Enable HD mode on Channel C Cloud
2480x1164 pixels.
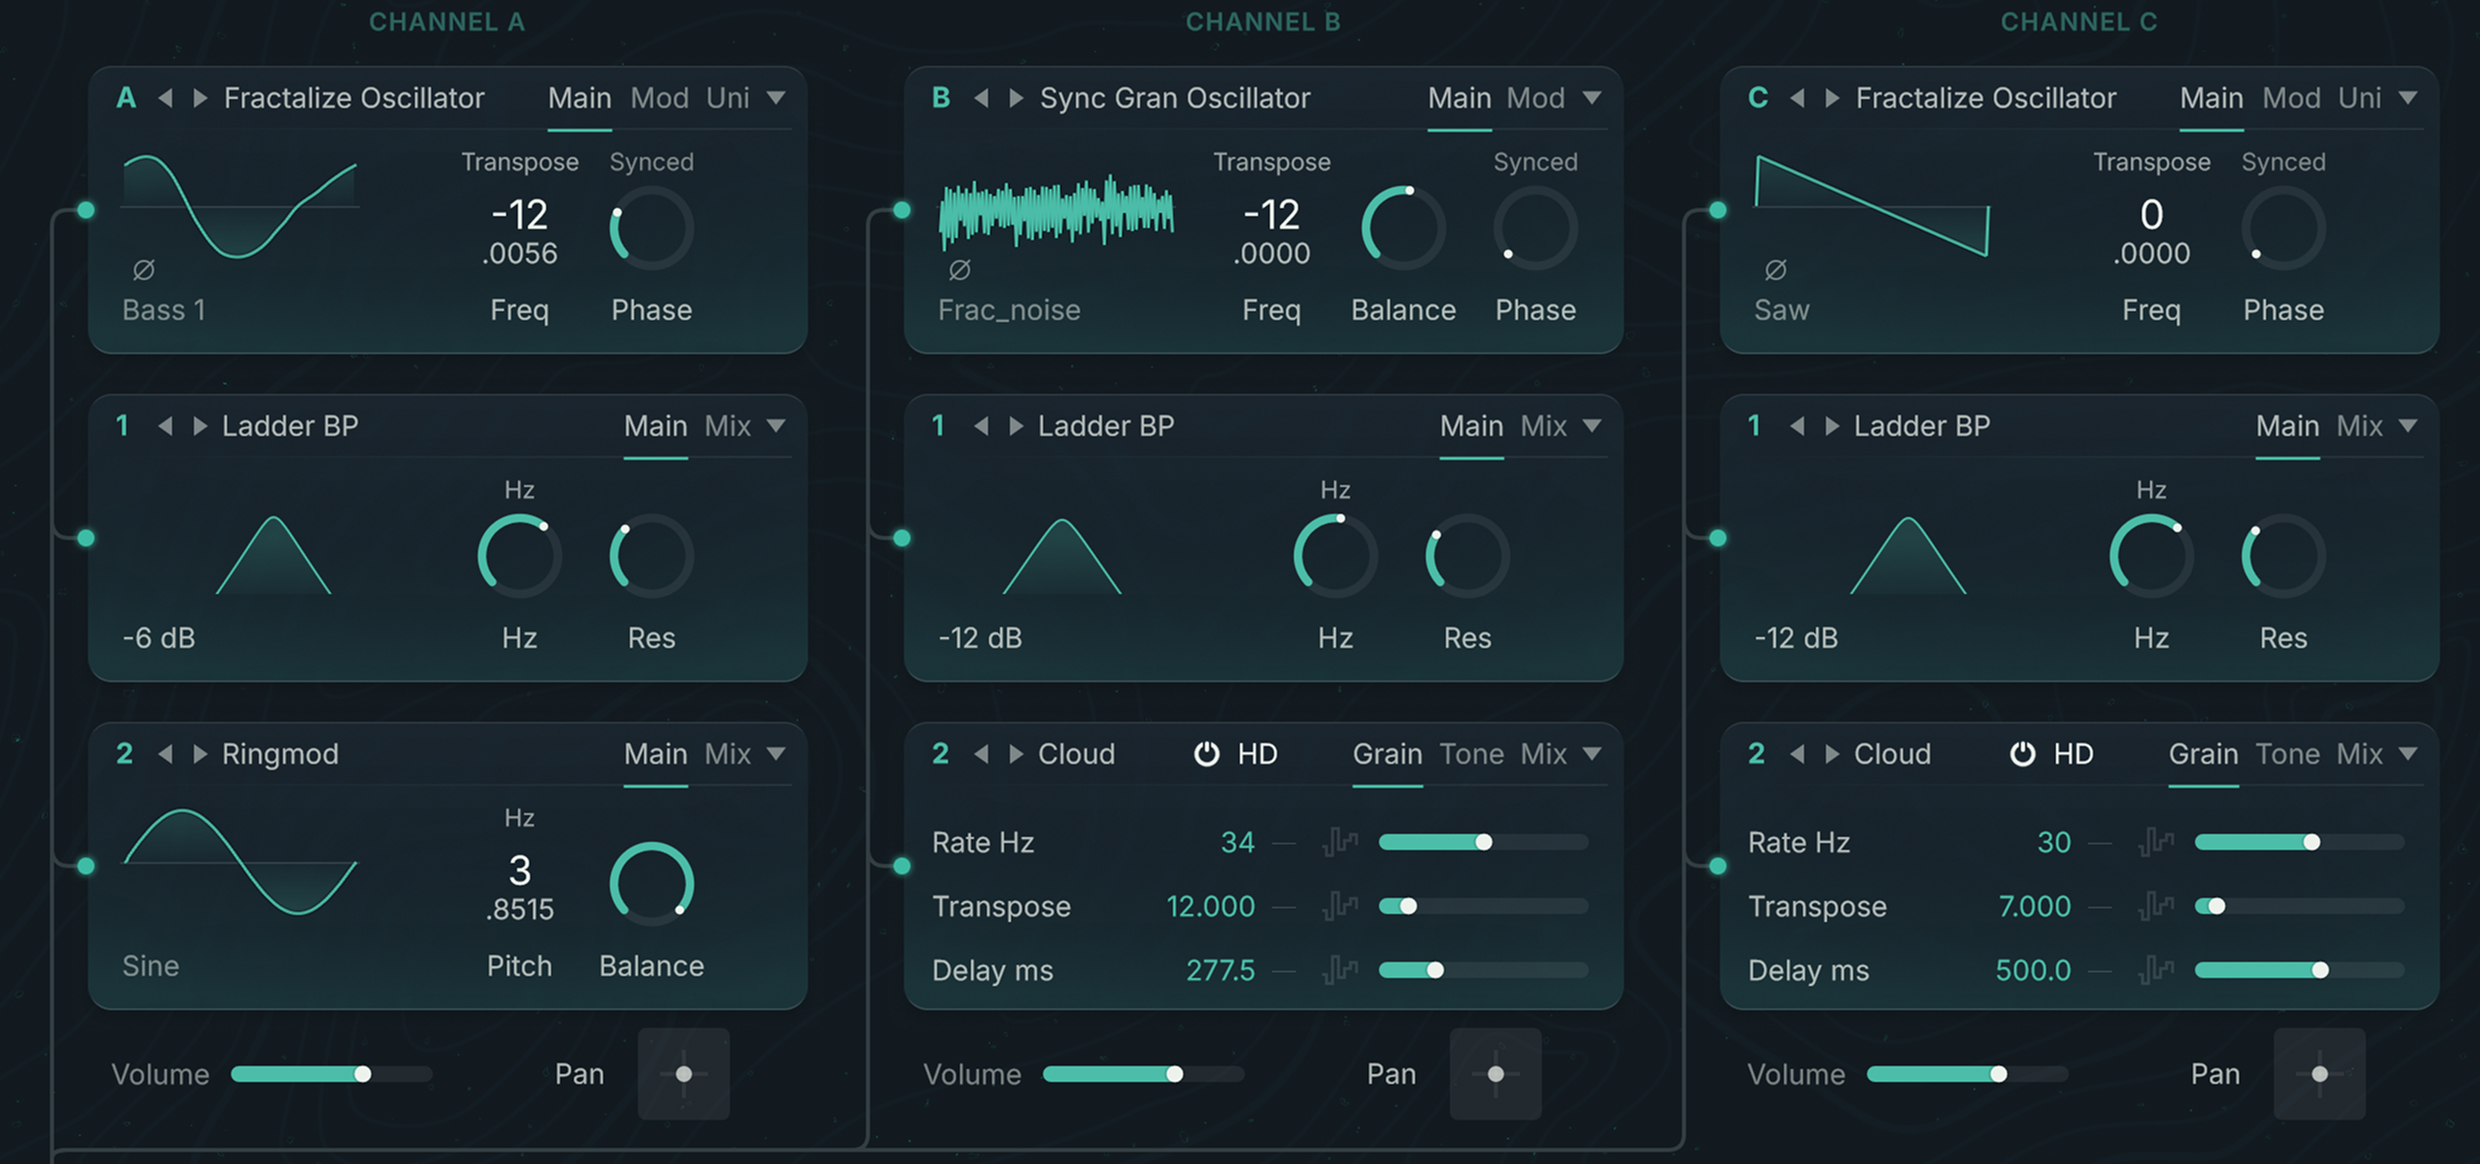click(2074, 754)
